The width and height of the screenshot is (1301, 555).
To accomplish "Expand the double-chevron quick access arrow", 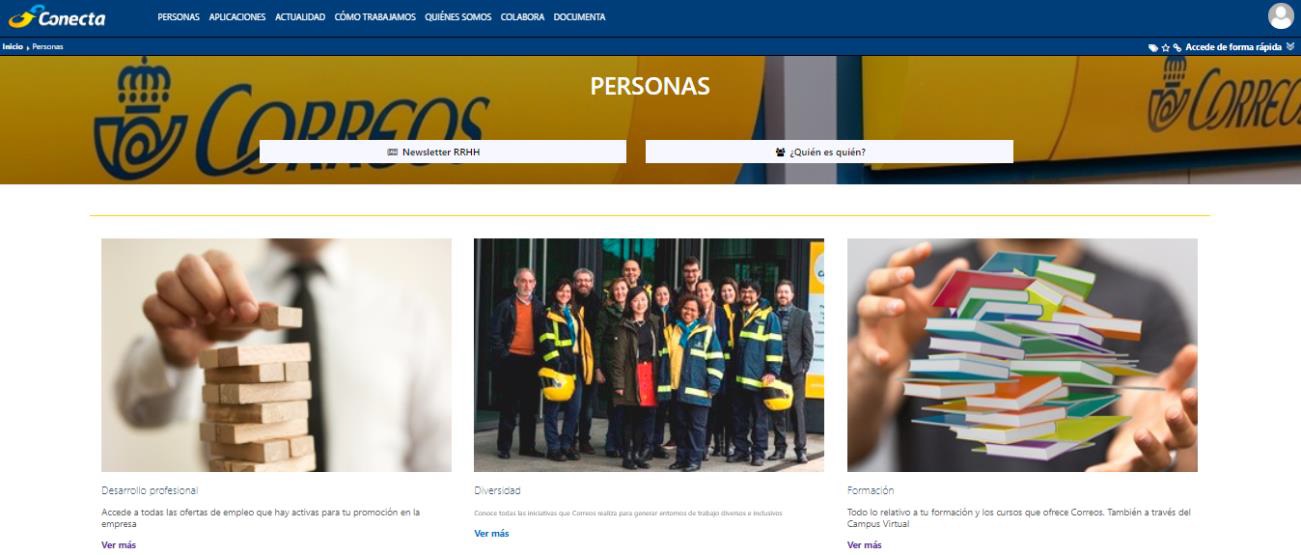I will click(x=1290, y=46).
